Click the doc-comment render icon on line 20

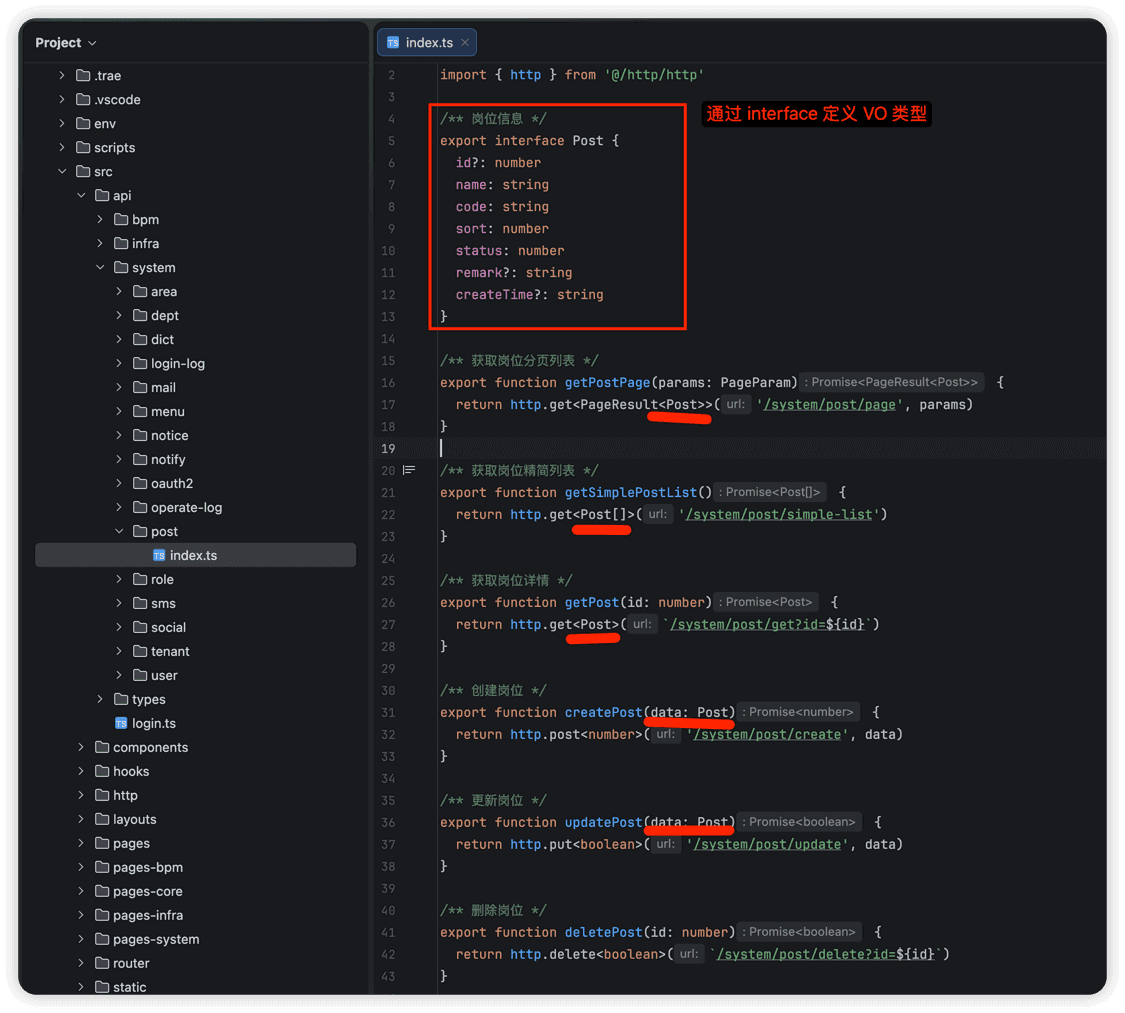click(409, 470)
